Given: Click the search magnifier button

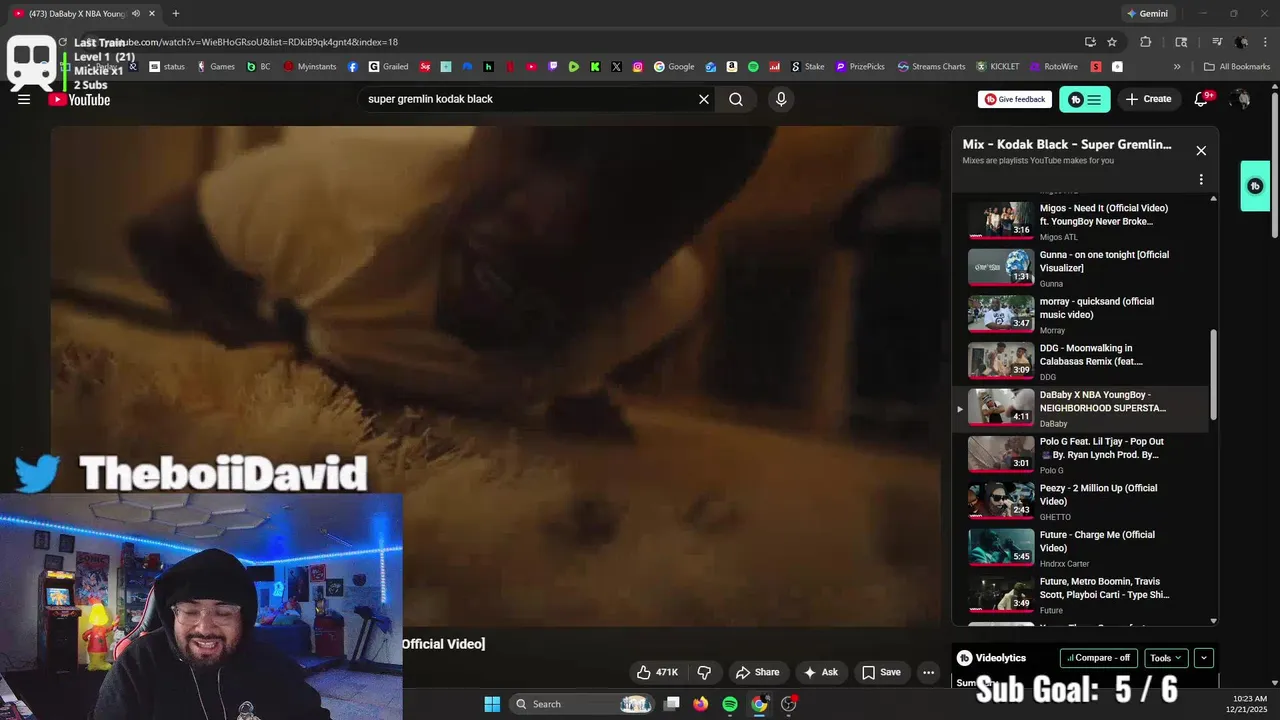Looking at the screenshot, I should [736, 99].
